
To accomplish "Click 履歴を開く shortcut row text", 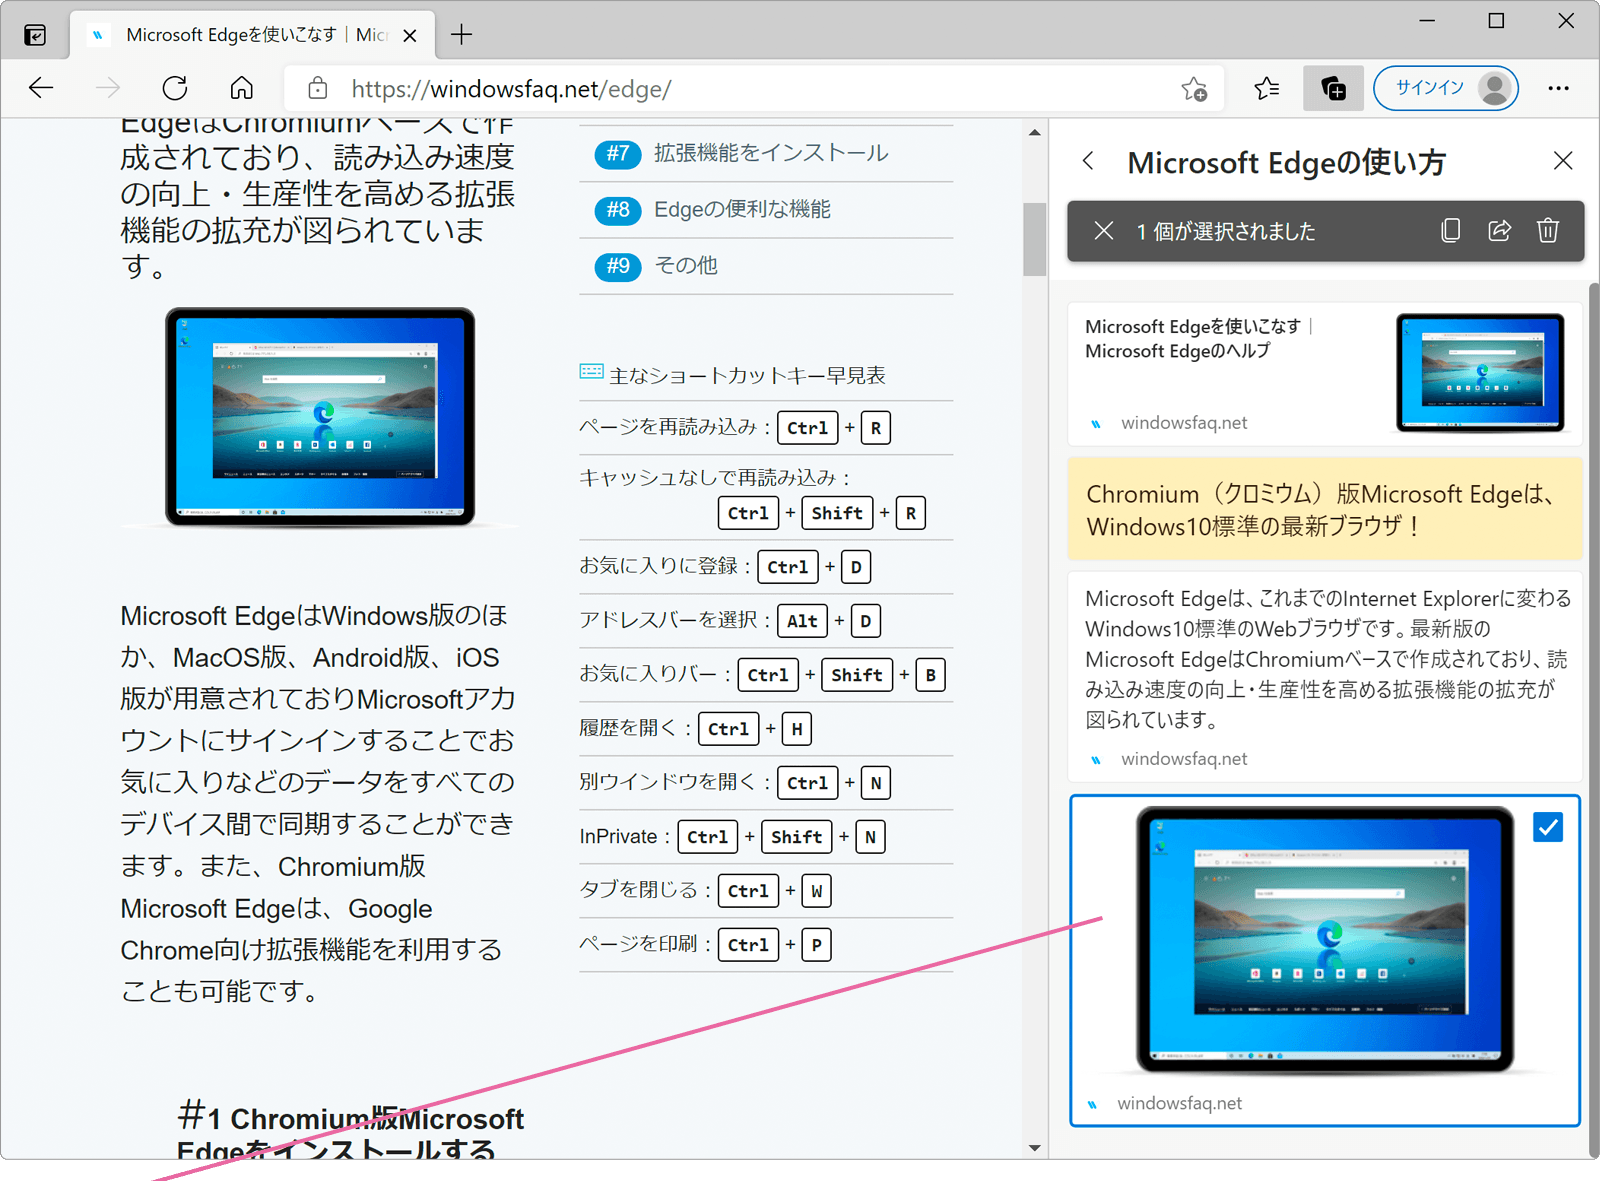I will 628,728.
